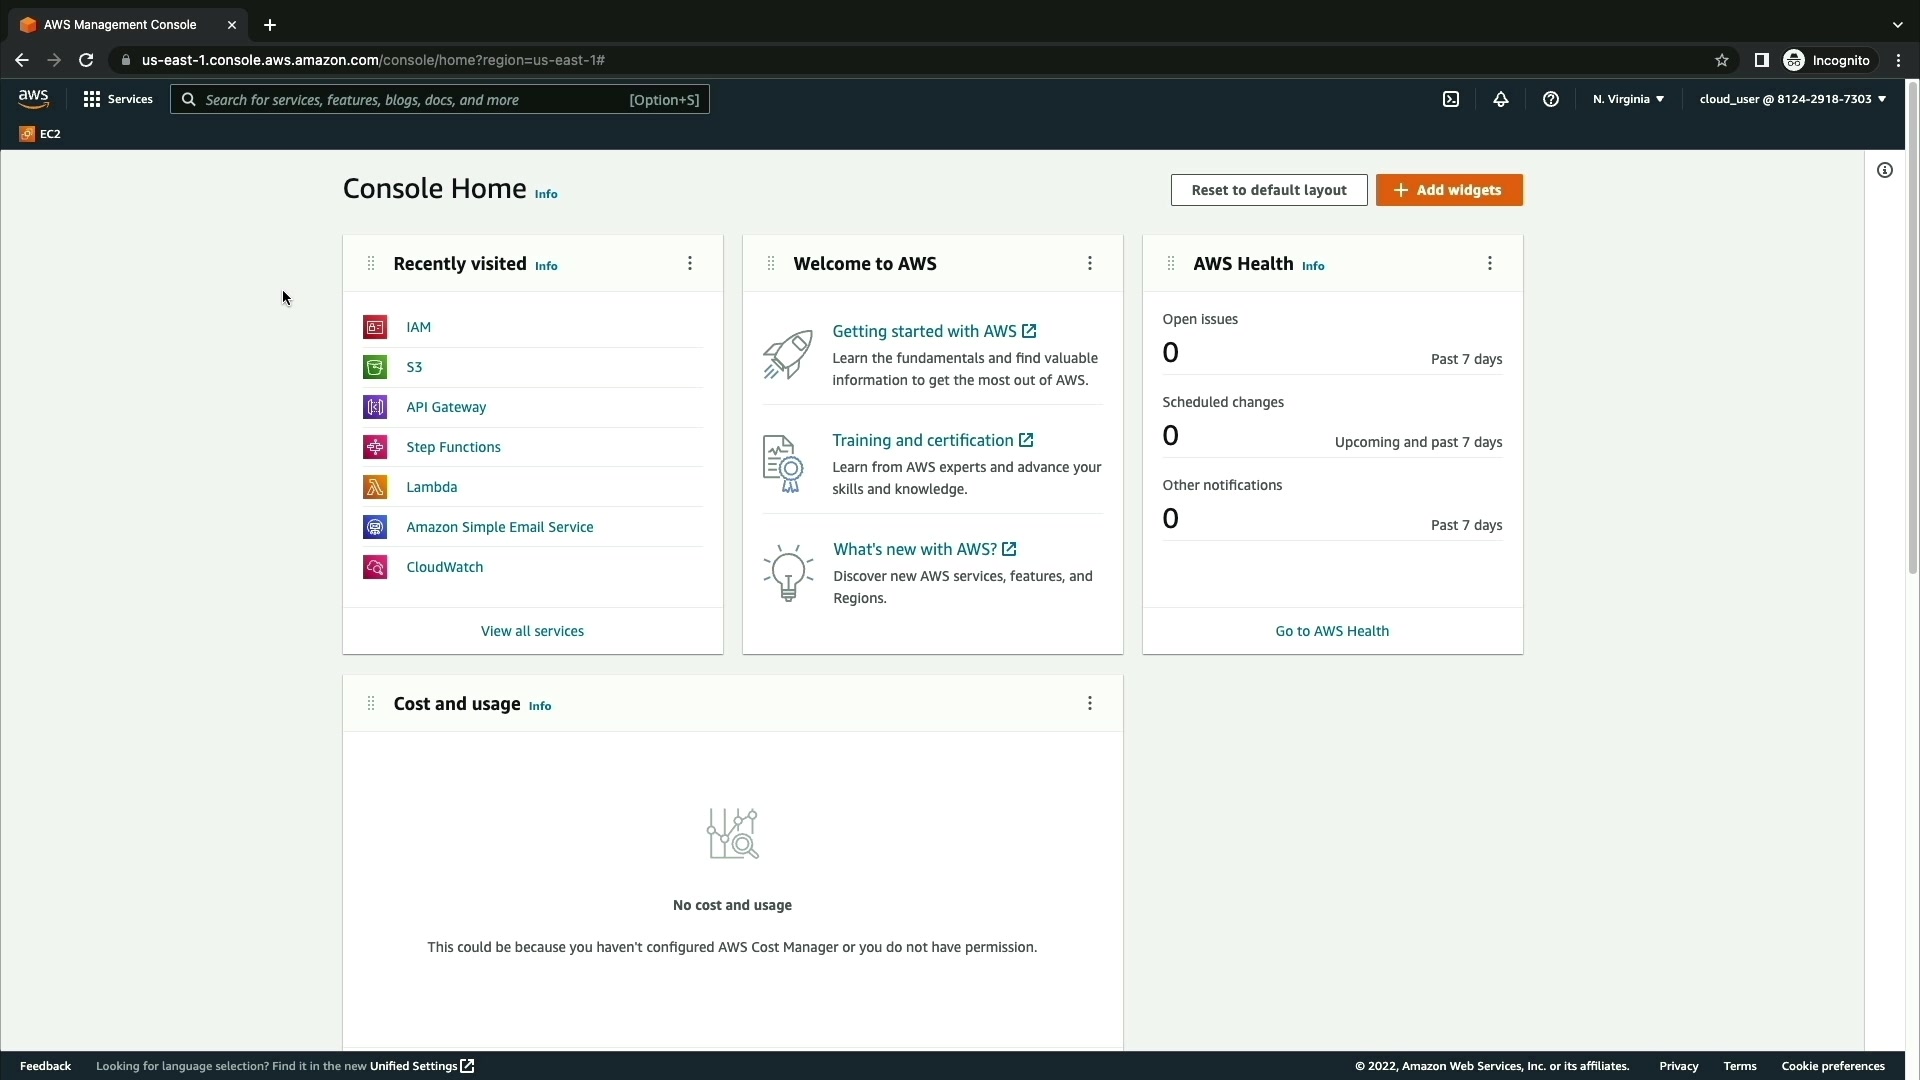Viewport: 1920px width, 1080px height.
Task: Click the Step Functions service icon
Action: click(x=375, y=447)
